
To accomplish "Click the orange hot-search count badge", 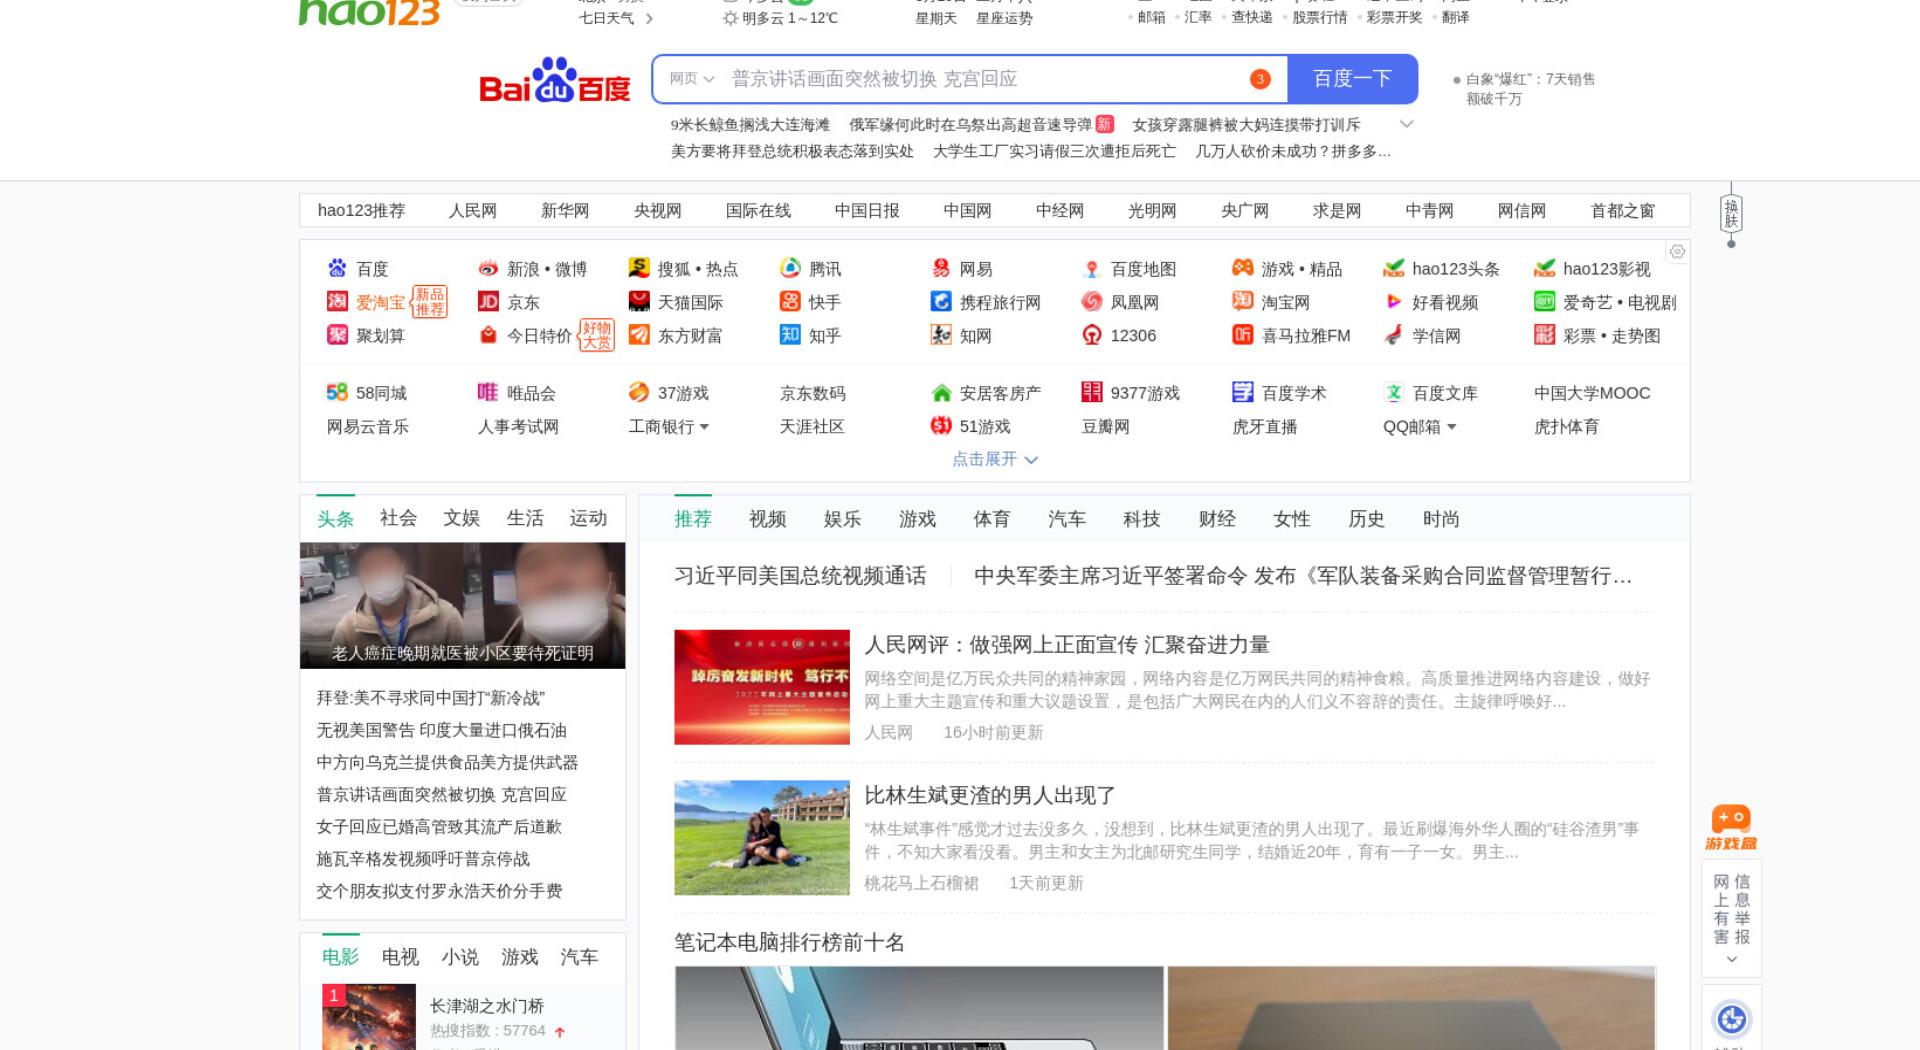I will click(1260, 79).
